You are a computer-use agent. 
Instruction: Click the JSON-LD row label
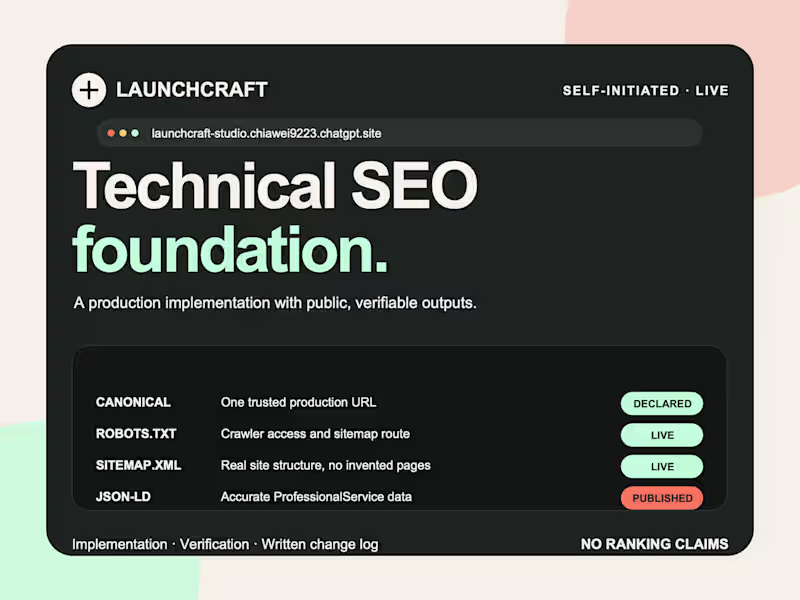123,497
